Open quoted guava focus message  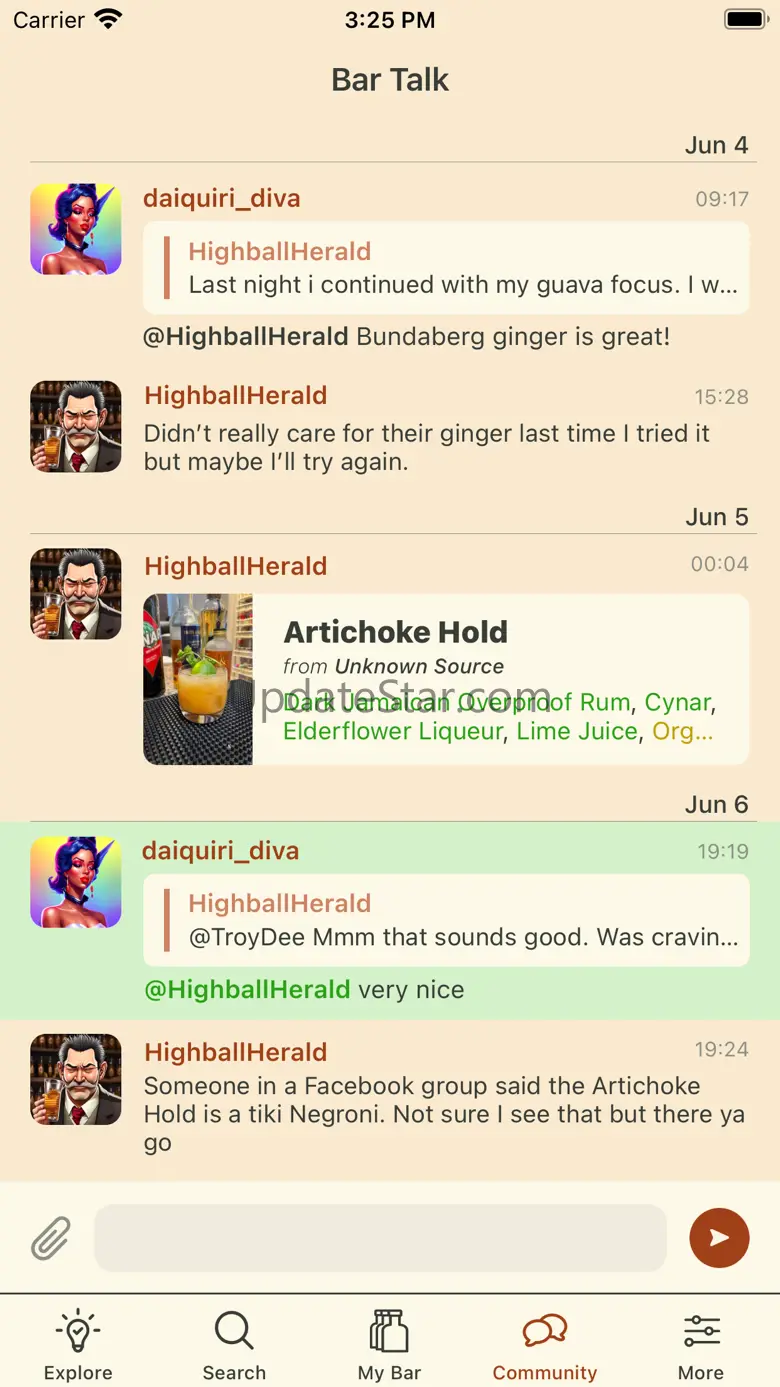tap(446, 268)
